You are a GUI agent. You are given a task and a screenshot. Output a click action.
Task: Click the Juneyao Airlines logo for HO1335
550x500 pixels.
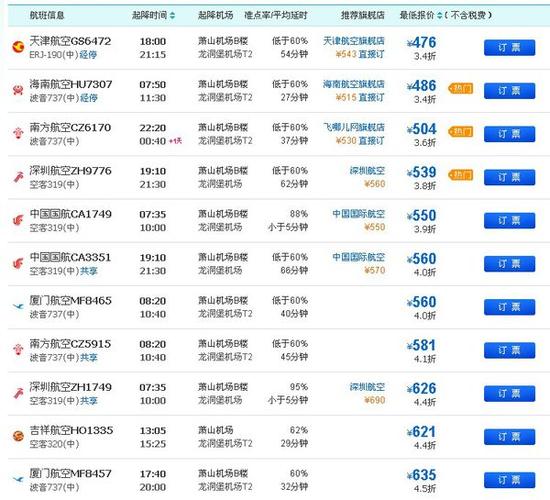point(18,436)
